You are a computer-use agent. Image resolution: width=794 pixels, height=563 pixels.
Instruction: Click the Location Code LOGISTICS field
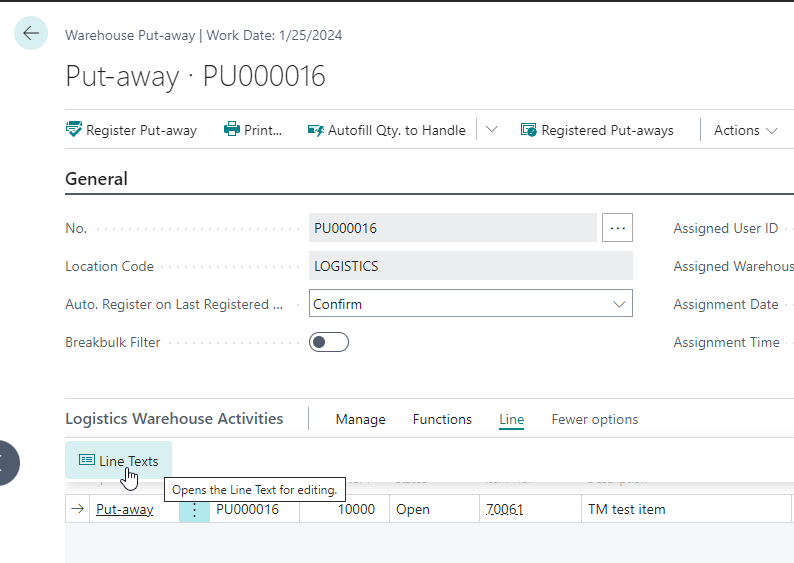point(470,266)
